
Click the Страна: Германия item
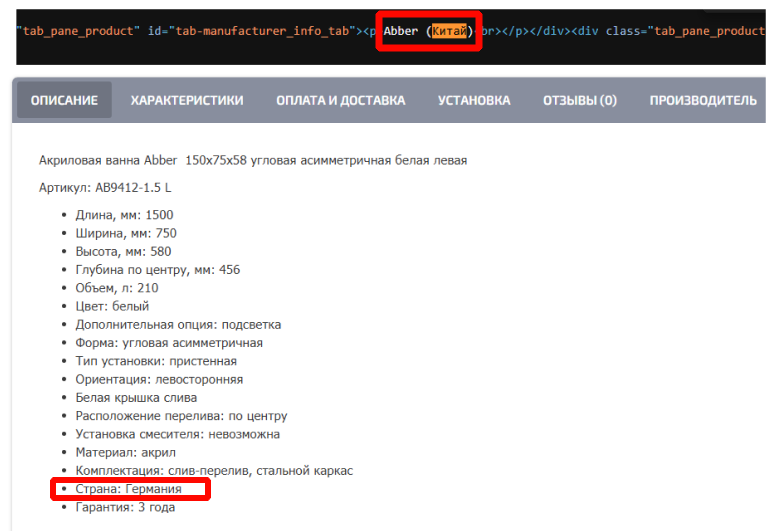(128, 489)
